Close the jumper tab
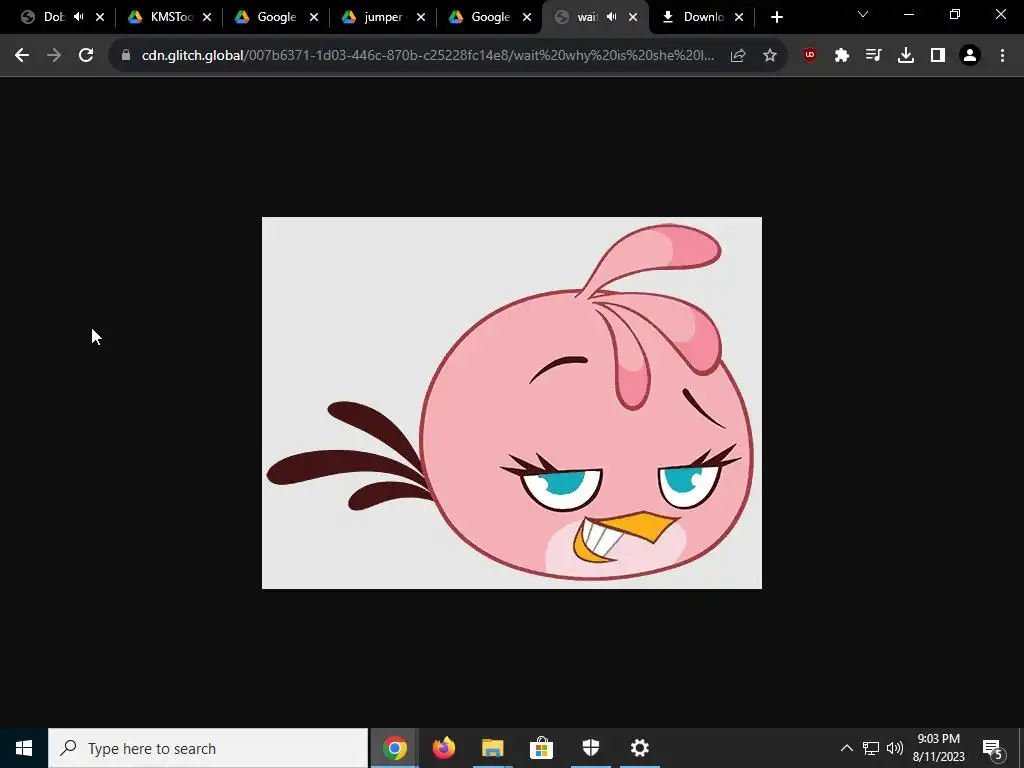1024x768 pixels. 421,17
